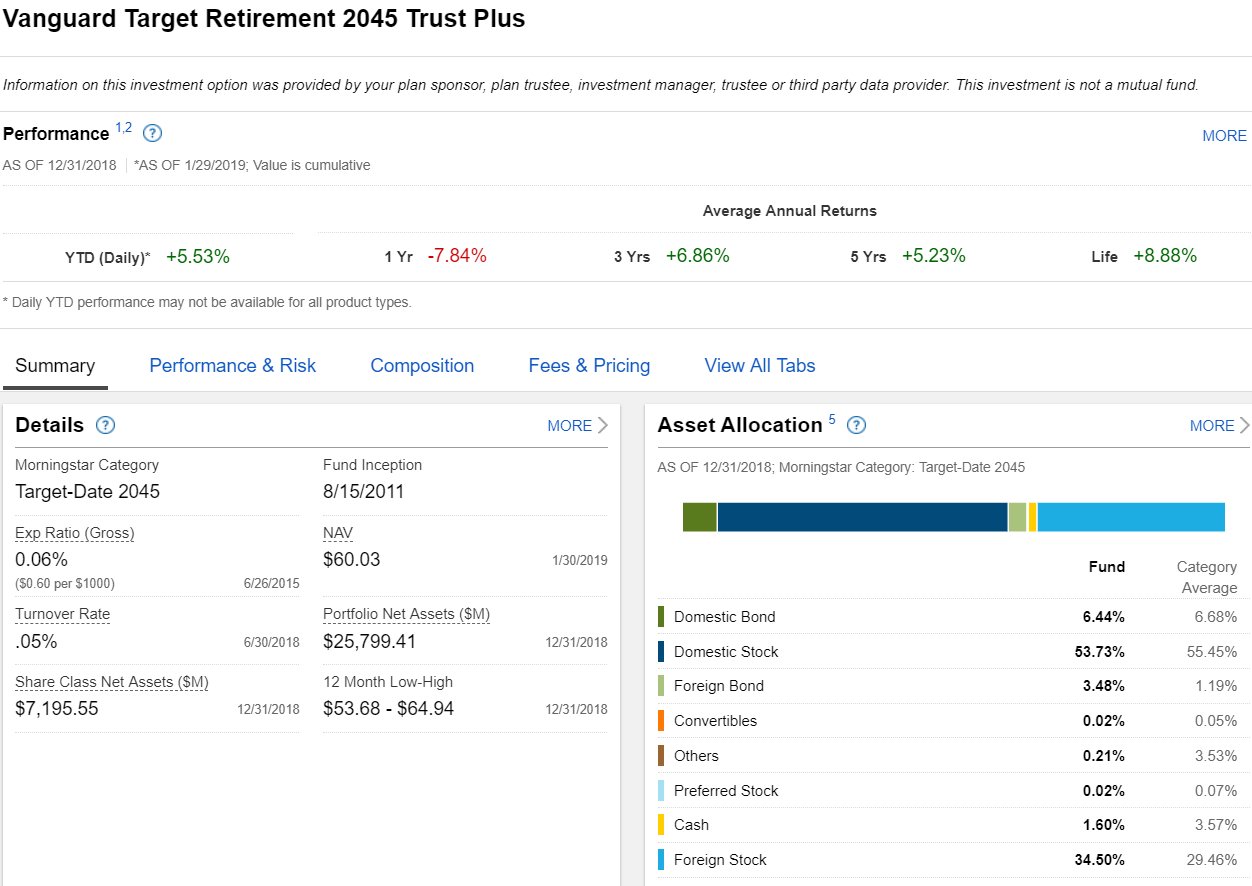This screenshot has height=886, width=1252.
Task: Pick the yellow Cash legend marker
Action: point(661,825)
